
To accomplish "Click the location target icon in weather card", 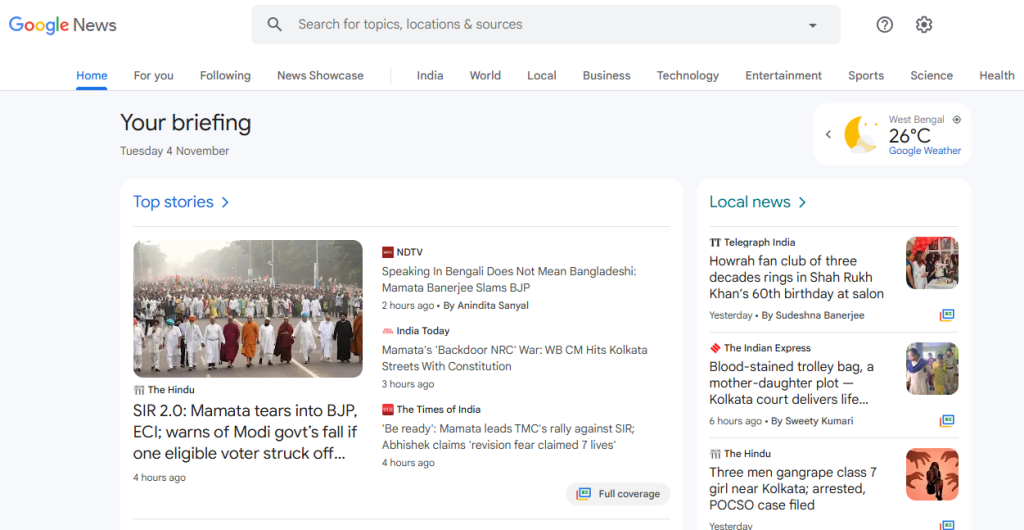I will [957, 120].
